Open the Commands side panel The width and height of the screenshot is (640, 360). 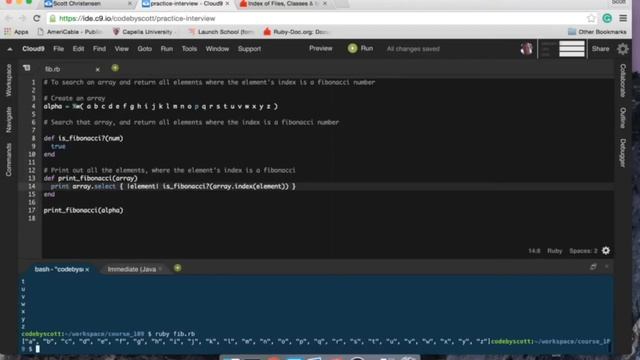[x=9, y=160]
